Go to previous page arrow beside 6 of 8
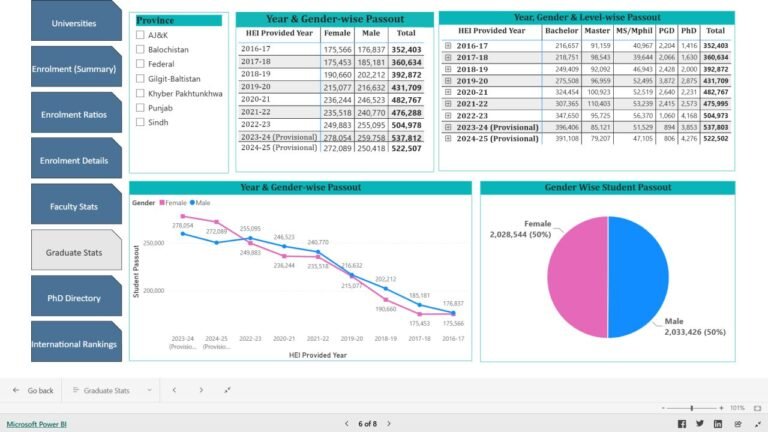The image size is (768, 432). coord(347,424)
